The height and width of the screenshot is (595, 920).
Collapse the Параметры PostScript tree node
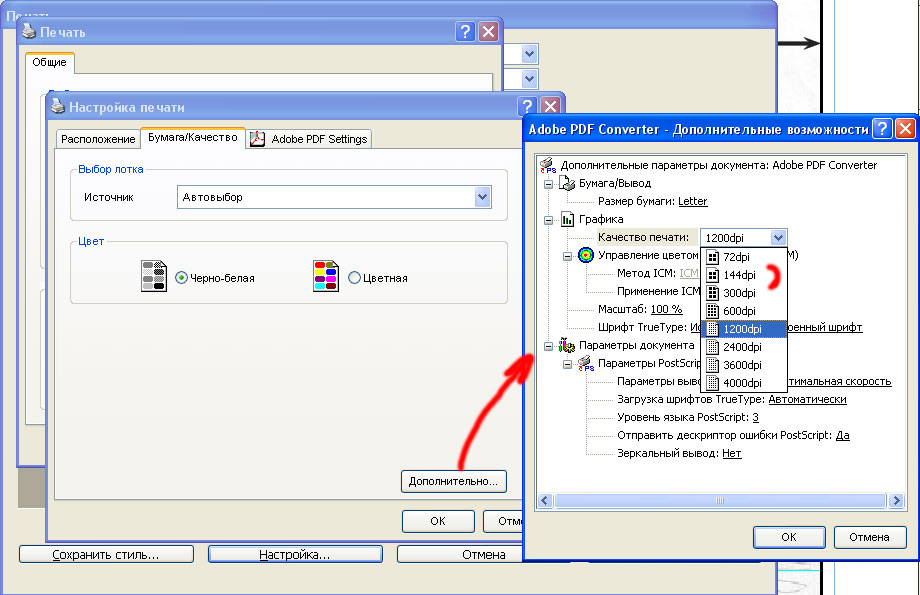click(567, 364)
